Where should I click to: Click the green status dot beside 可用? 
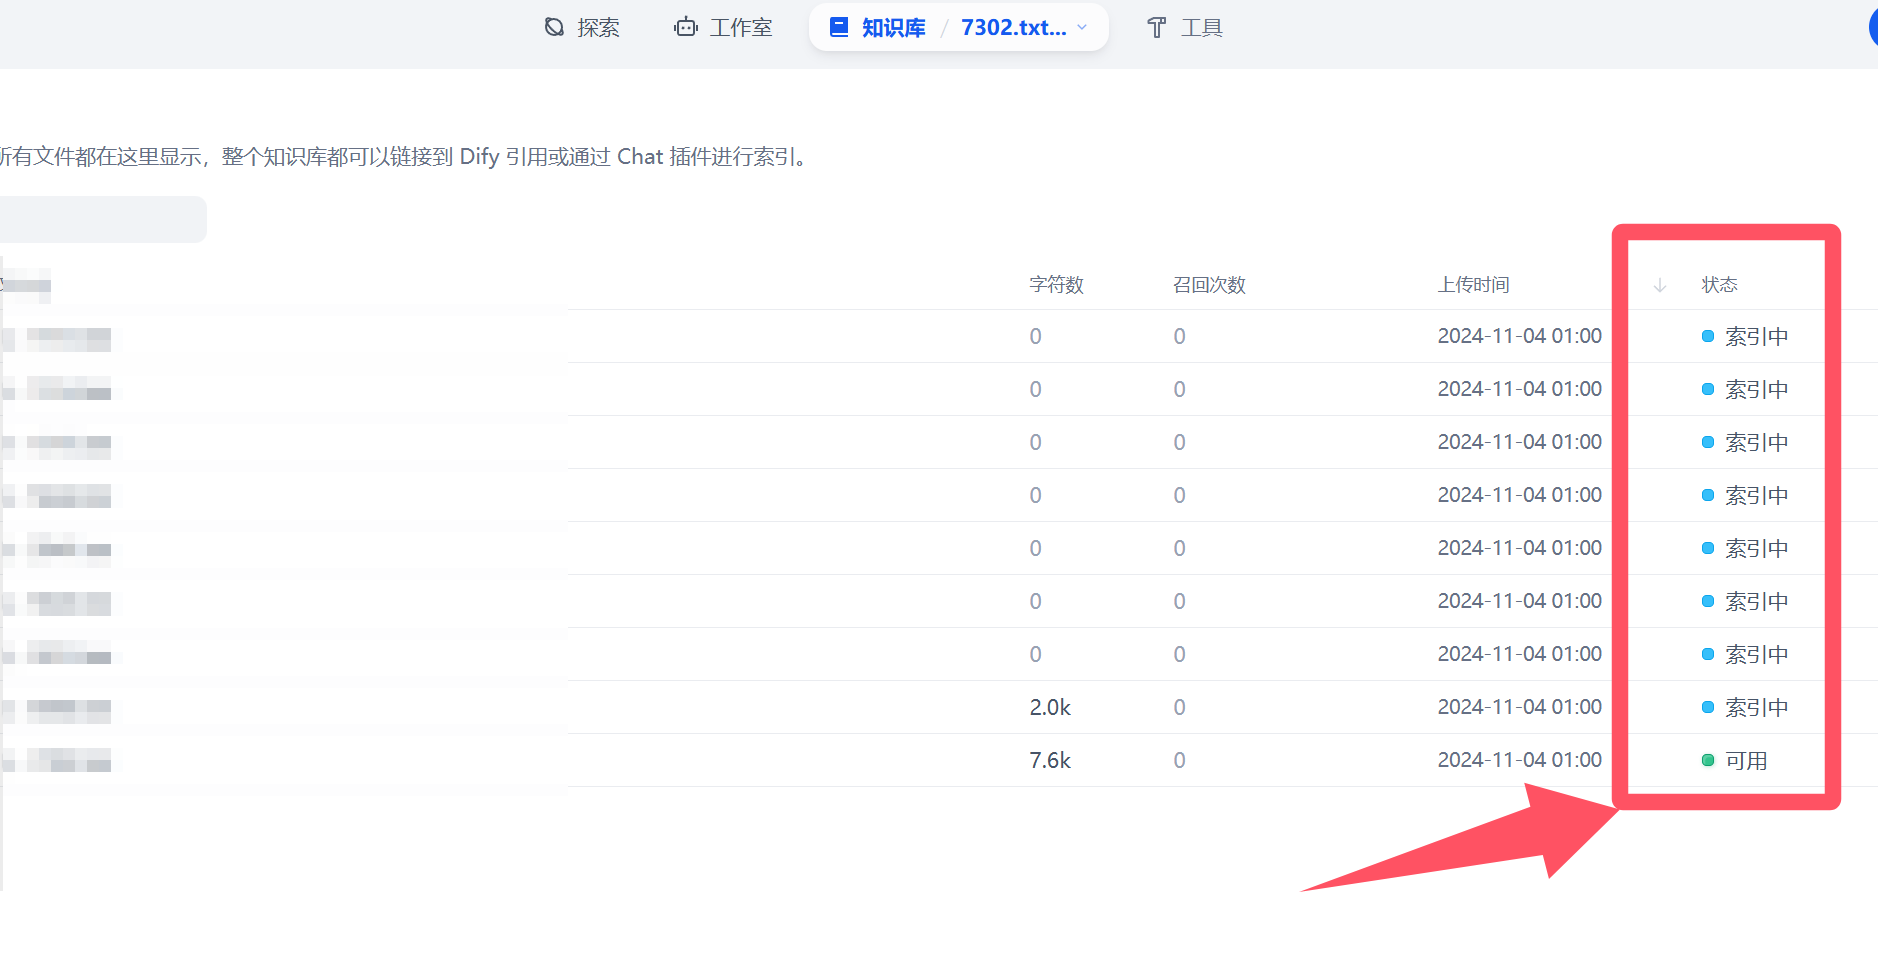coord(1708,760)
